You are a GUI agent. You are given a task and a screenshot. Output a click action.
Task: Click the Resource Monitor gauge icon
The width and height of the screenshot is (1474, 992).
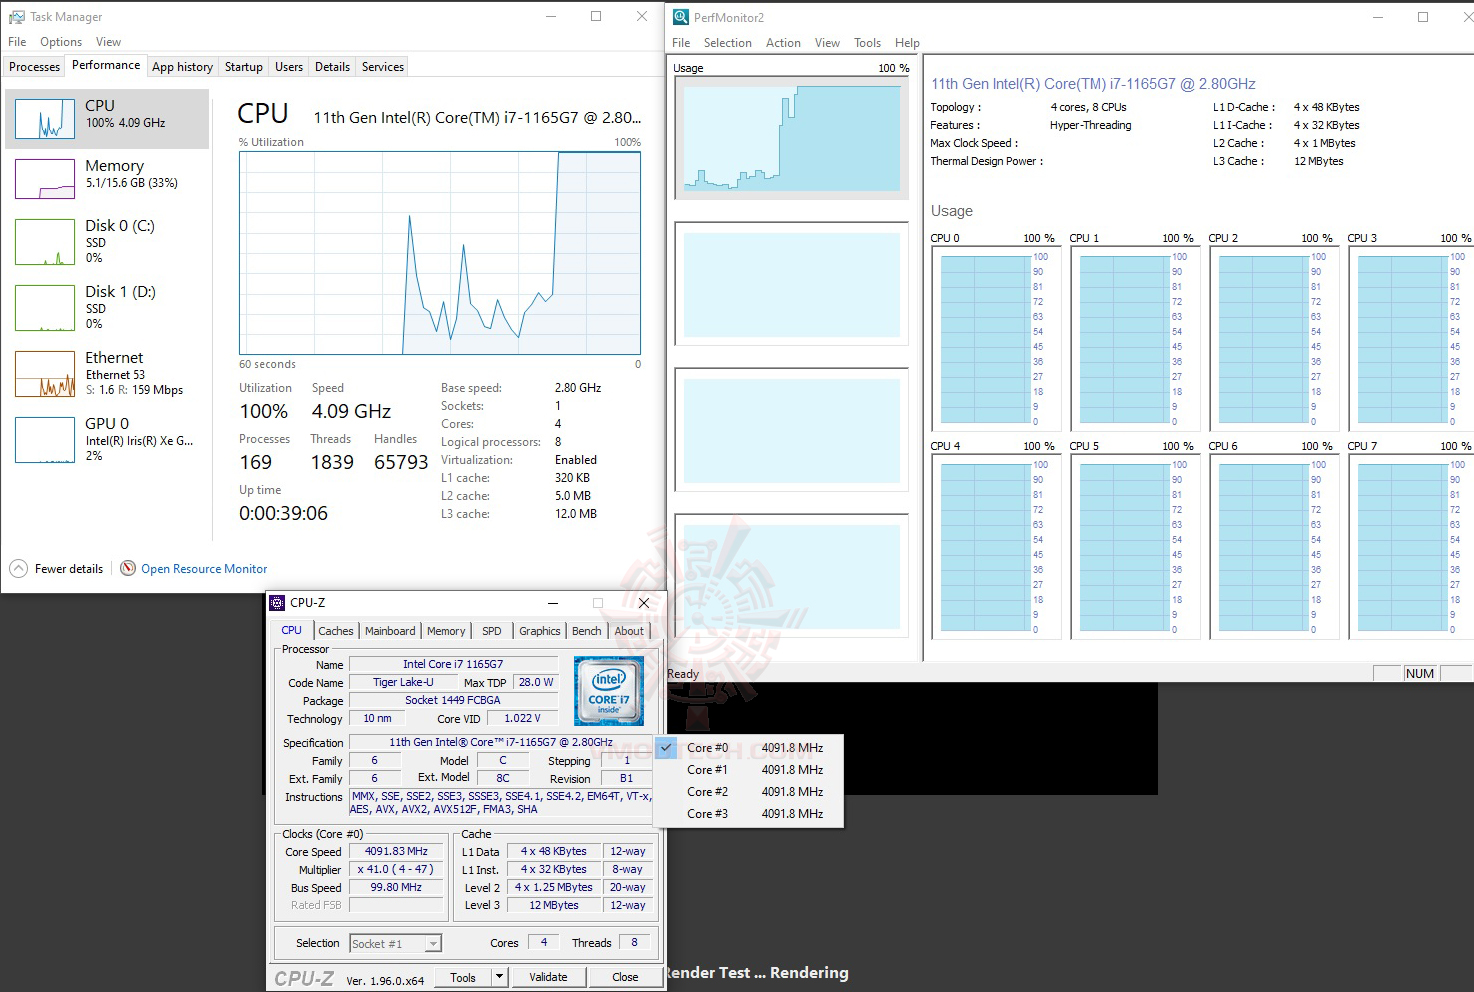[x=128, y=568]
